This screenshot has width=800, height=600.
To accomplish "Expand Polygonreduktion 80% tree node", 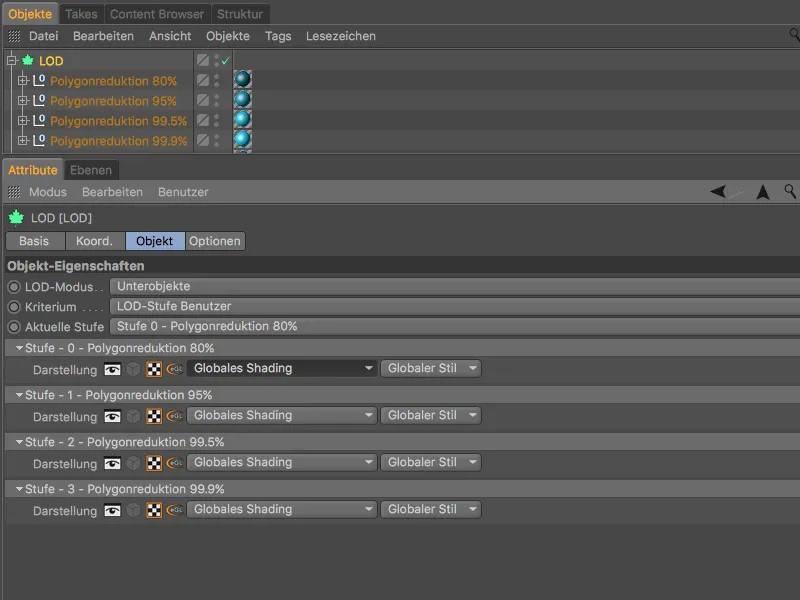I will coord(22,80).
